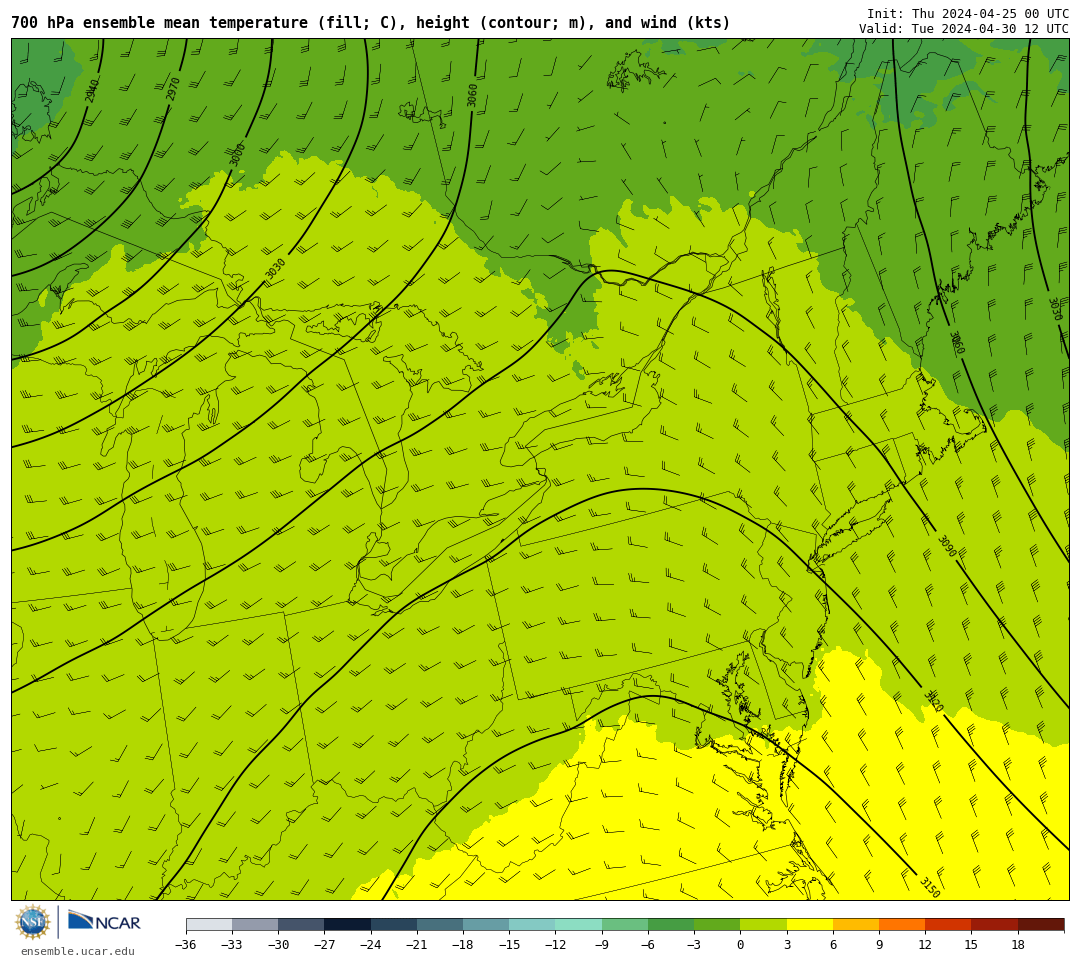The image size is (1080, 963).
Task: Click the NSF logo emblem
Action: coord(33,922)
